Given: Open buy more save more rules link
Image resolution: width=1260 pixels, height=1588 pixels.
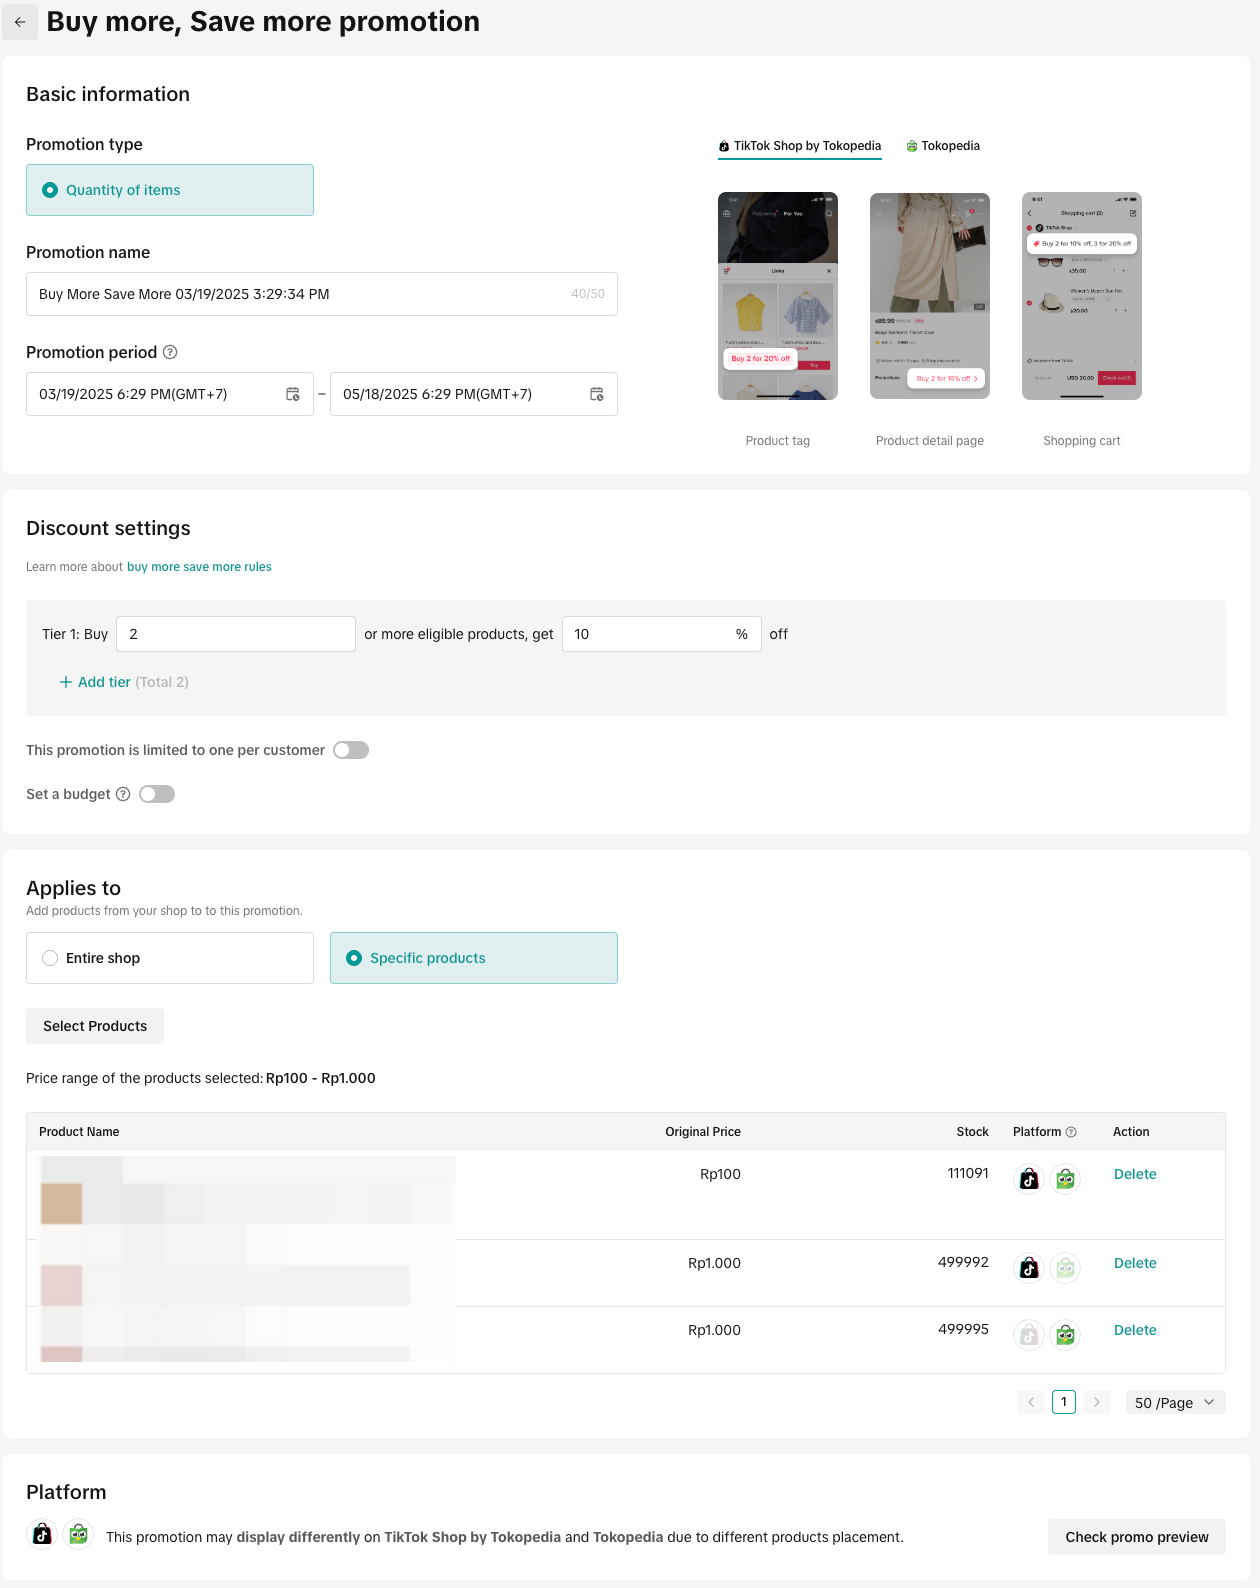Looking at the screenshot, I should tap(199, 567).
